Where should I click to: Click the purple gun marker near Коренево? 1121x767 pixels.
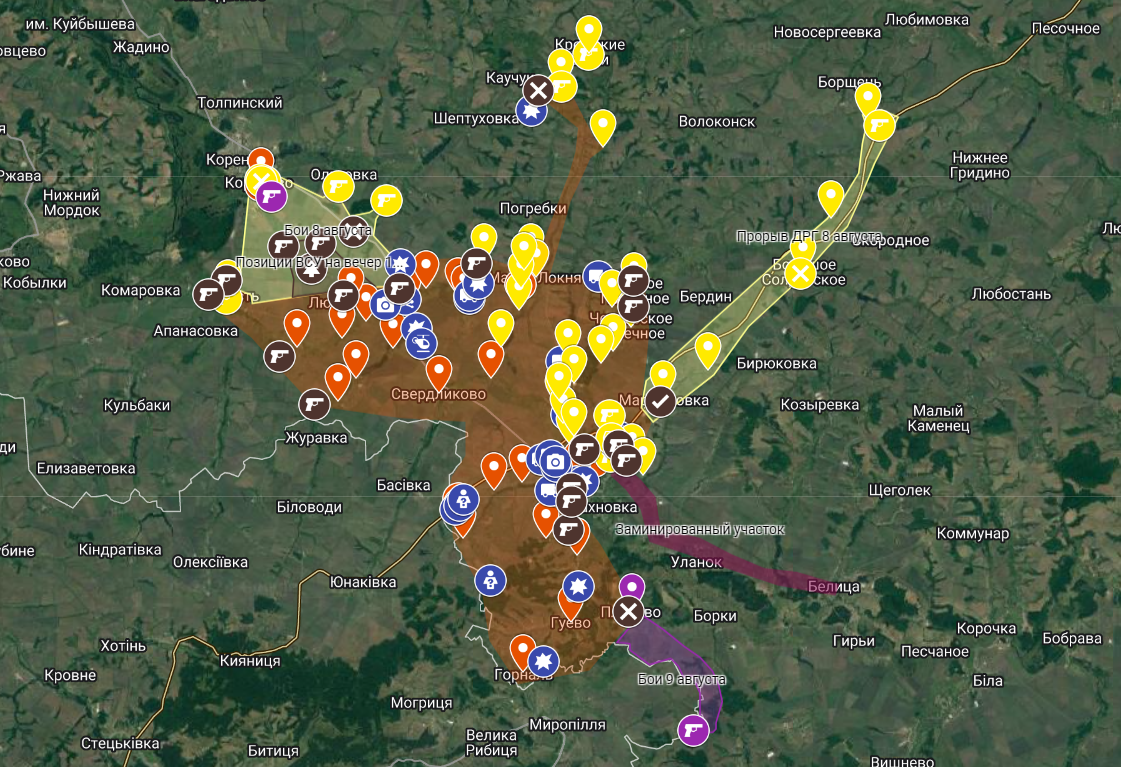click(270, 196)
